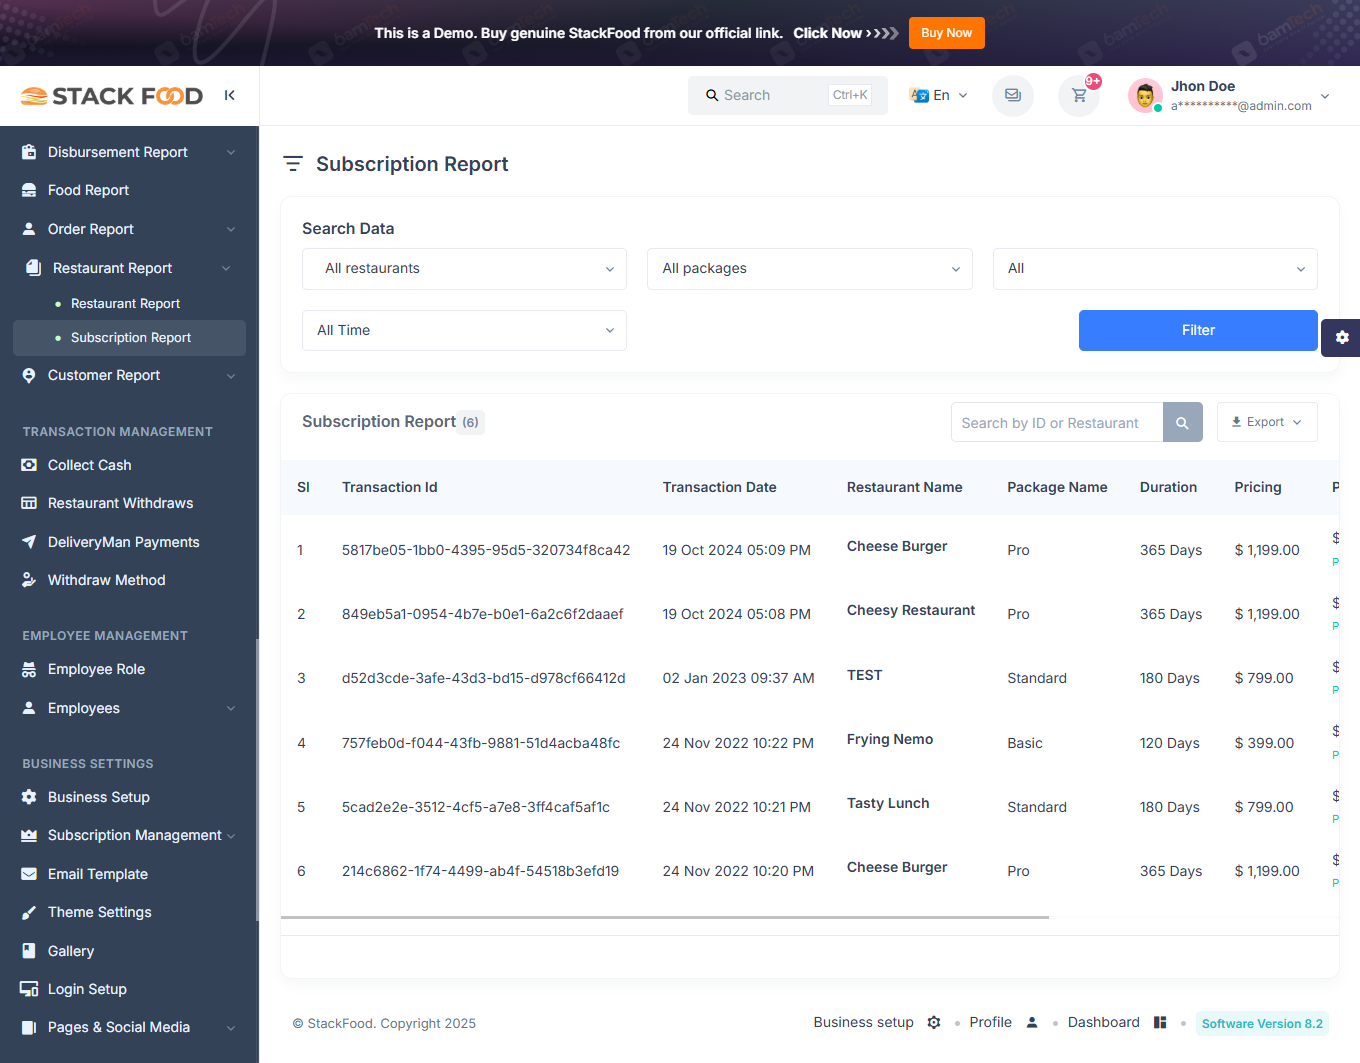Image resolution: width=1360 pixels, height=1063 pixels.
Task: Click the orange Buy Now button
Action: [x=946, y=33]
